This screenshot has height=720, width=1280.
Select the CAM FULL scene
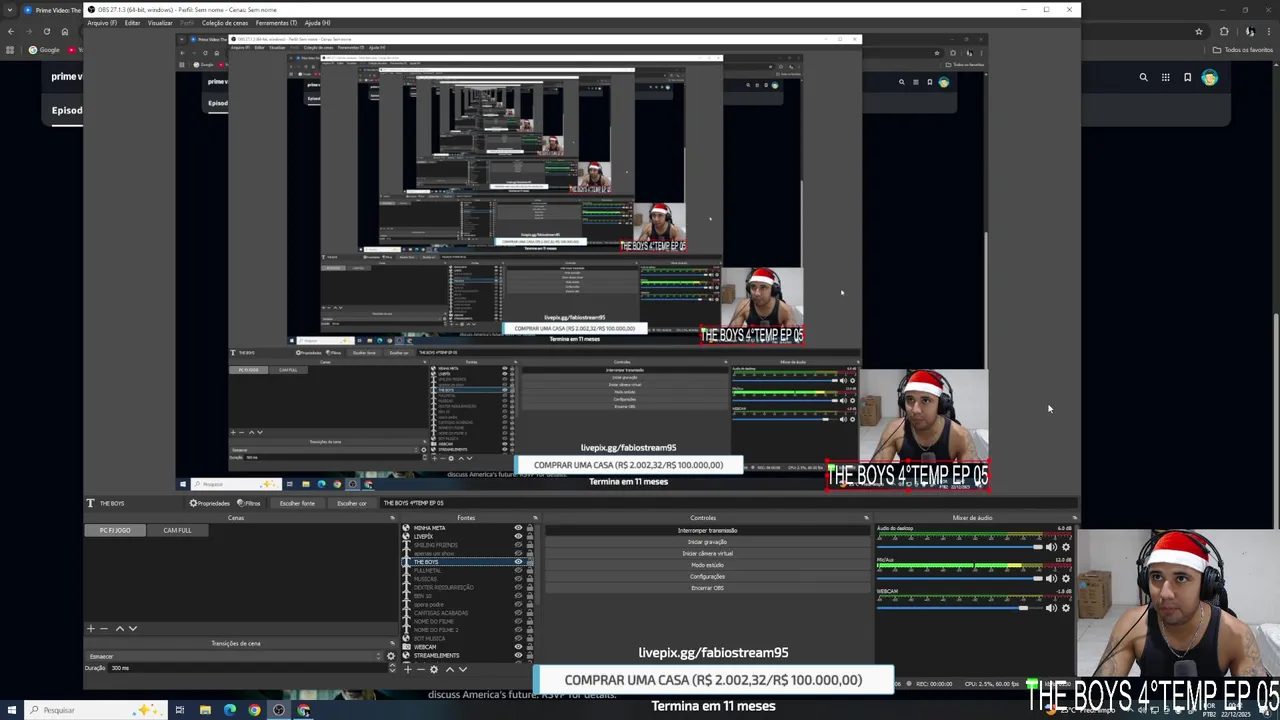177,530
